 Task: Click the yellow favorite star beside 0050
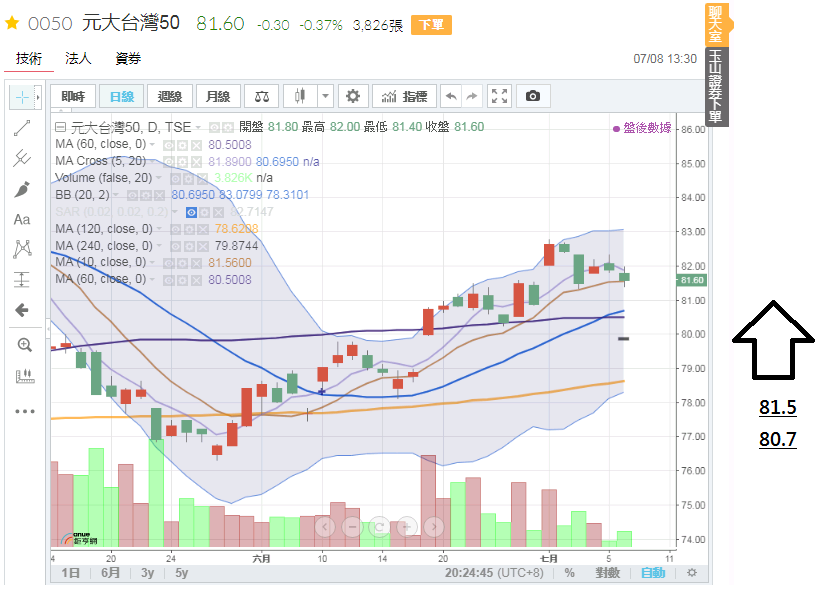[x=12, y=23]
